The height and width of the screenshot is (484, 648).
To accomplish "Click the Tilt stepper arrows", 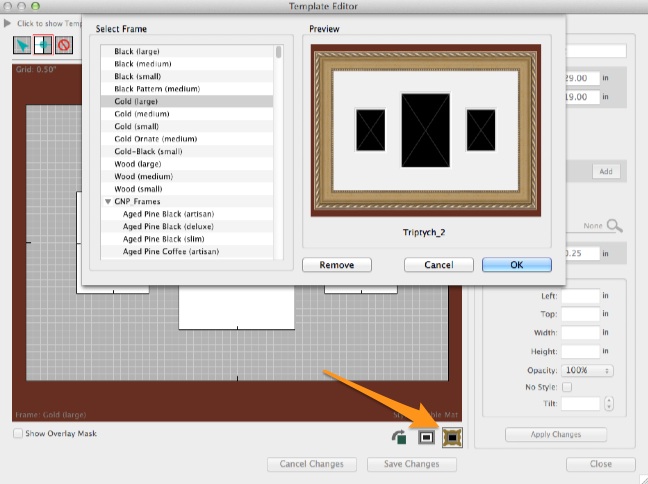I will pyautogui.click(x=610, y=404).
